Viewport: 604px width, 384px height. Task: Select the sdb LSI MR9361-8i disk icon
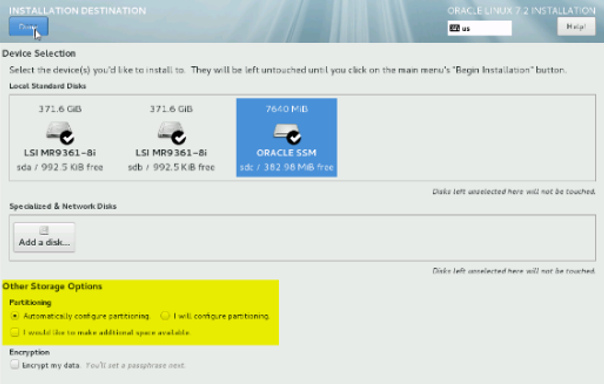171,132
